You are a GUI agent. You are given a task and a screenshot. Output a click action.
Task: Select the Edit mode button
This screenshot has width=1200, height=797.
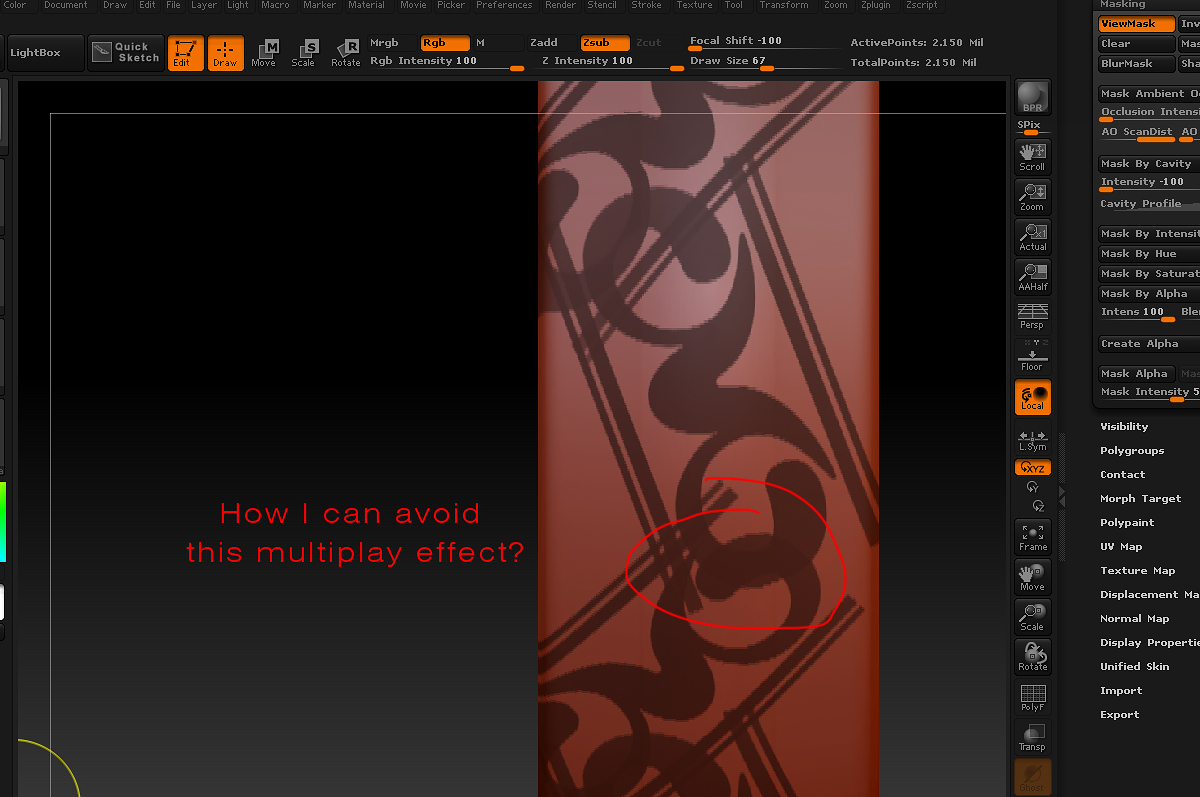coord(185,53)
